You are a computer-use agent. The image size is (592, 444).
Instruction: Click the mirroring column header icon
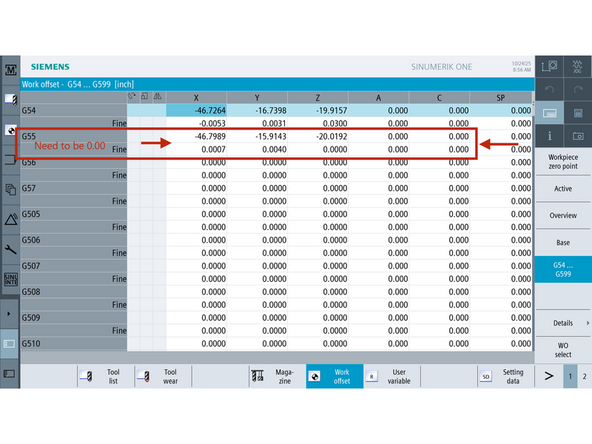click(x=157, y=97)
